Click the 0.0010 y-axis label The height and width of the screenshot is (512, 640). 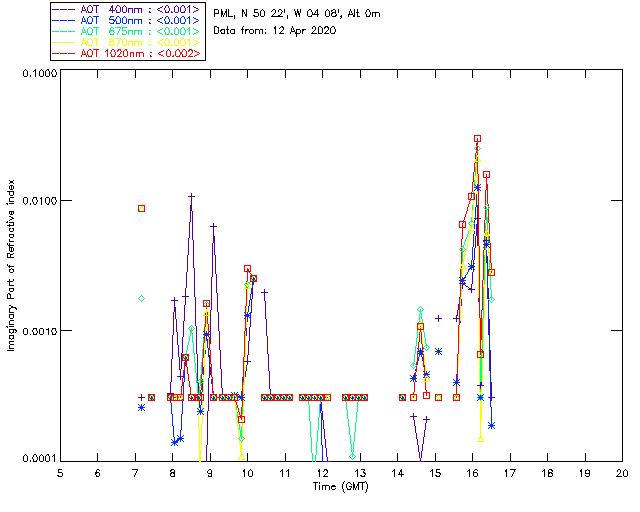pos(40,331)
